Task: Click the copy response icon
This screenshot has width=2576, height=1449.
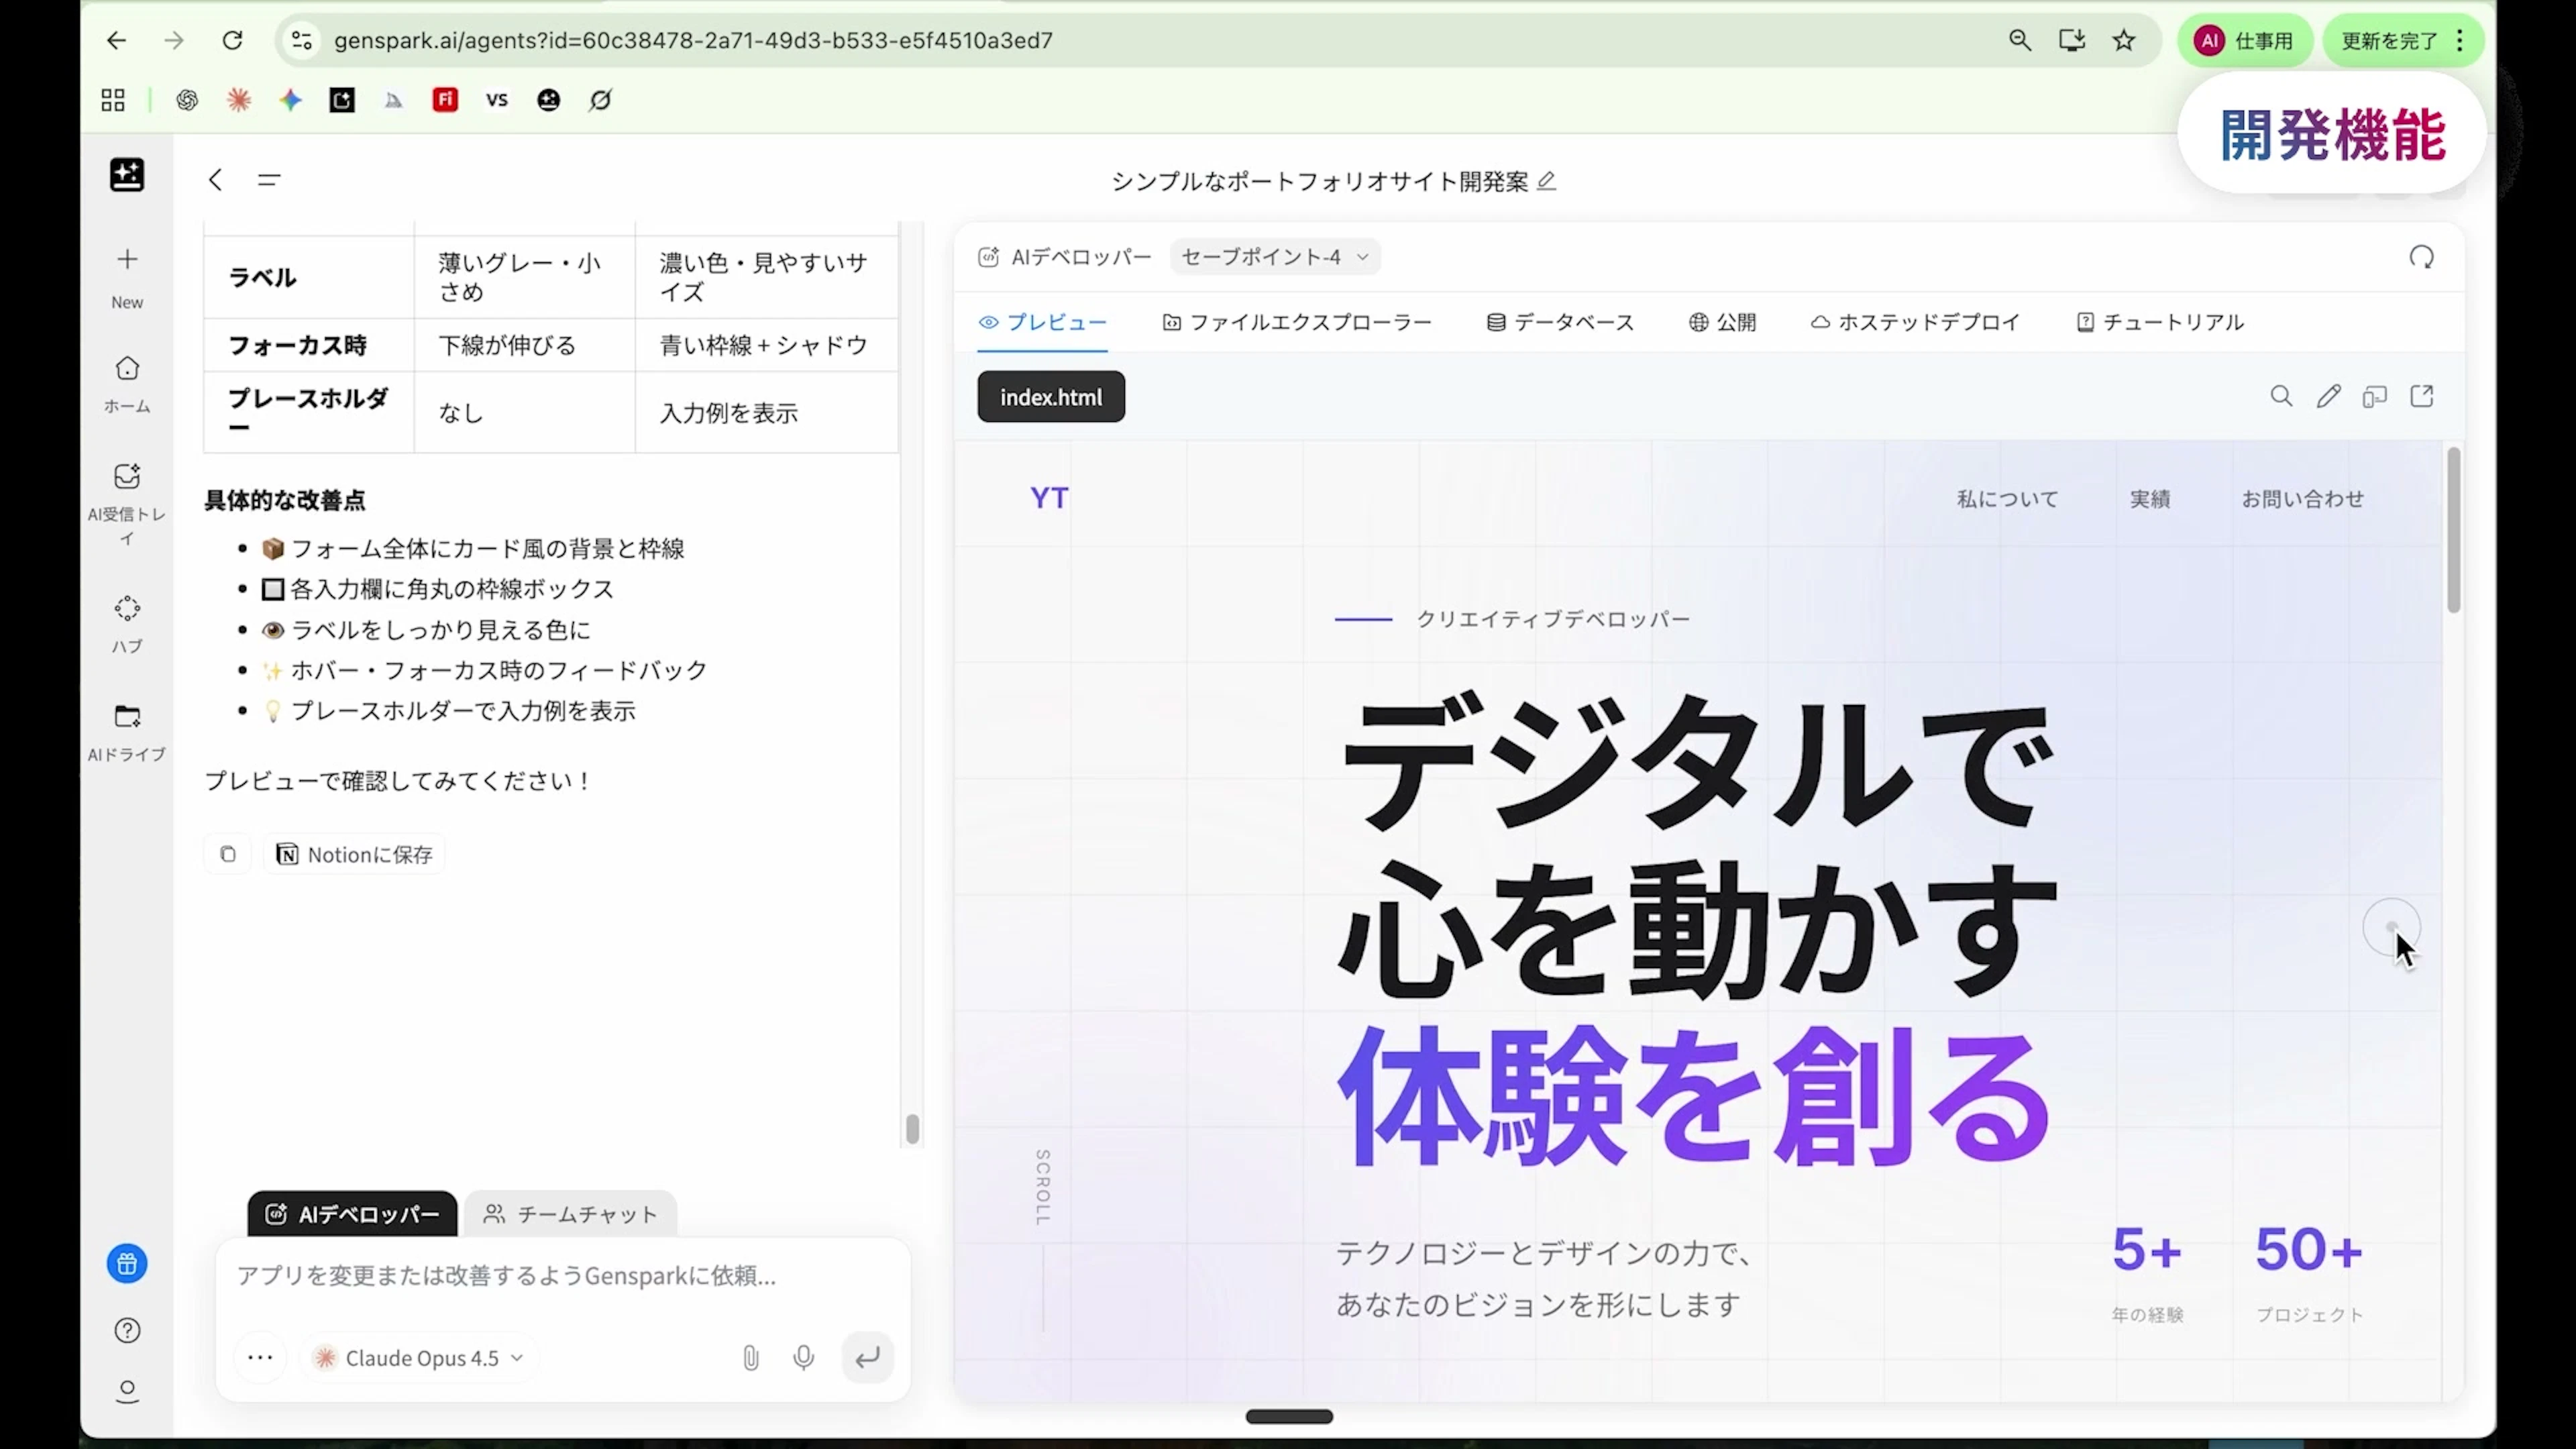Action: pos(228,854)
